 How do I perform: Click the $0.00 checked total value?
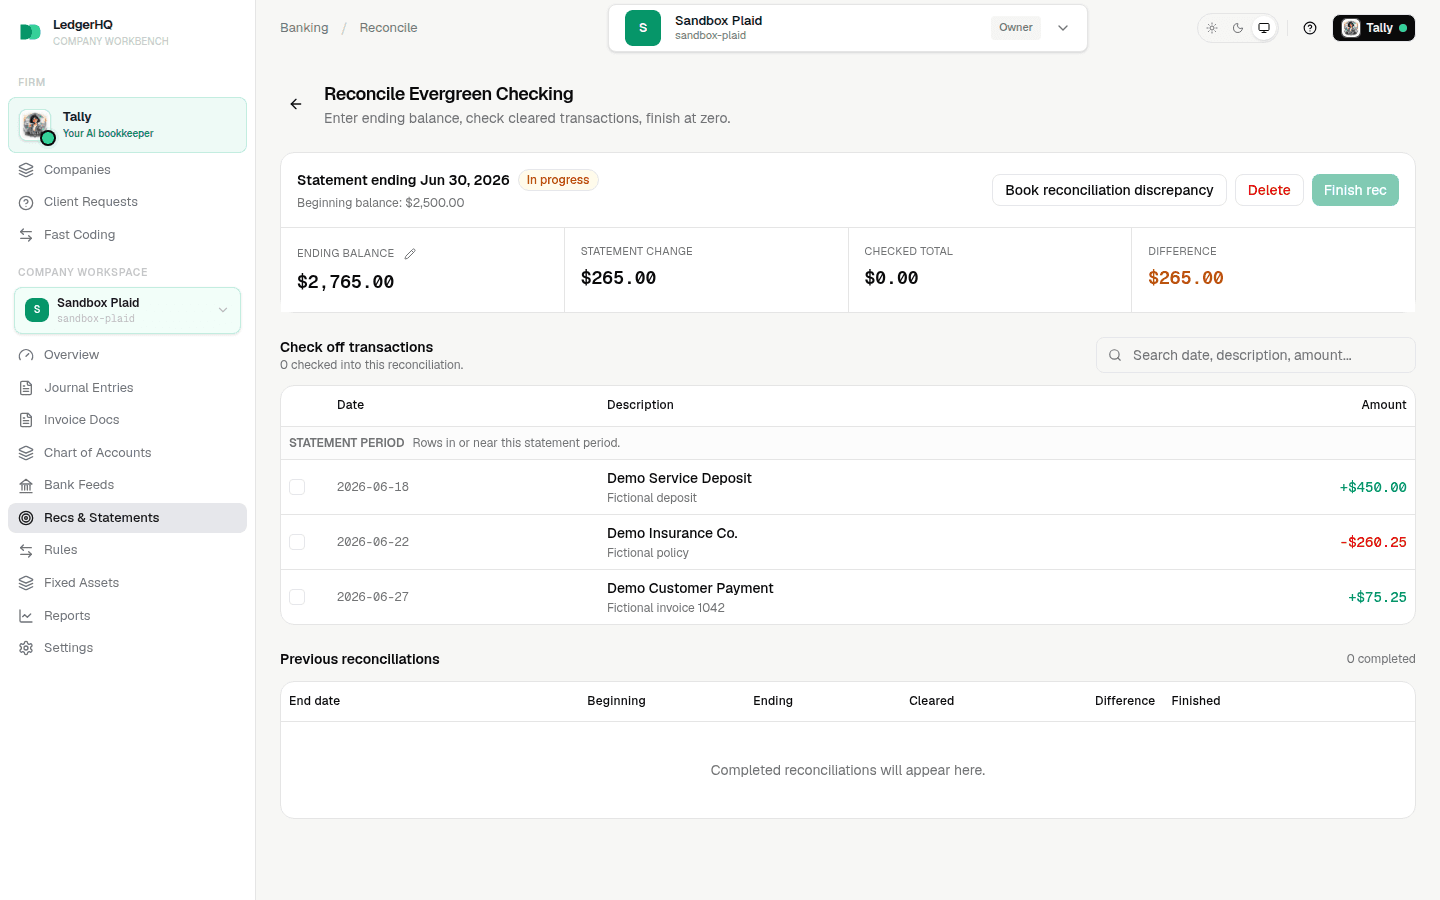(x=891, y=278)
